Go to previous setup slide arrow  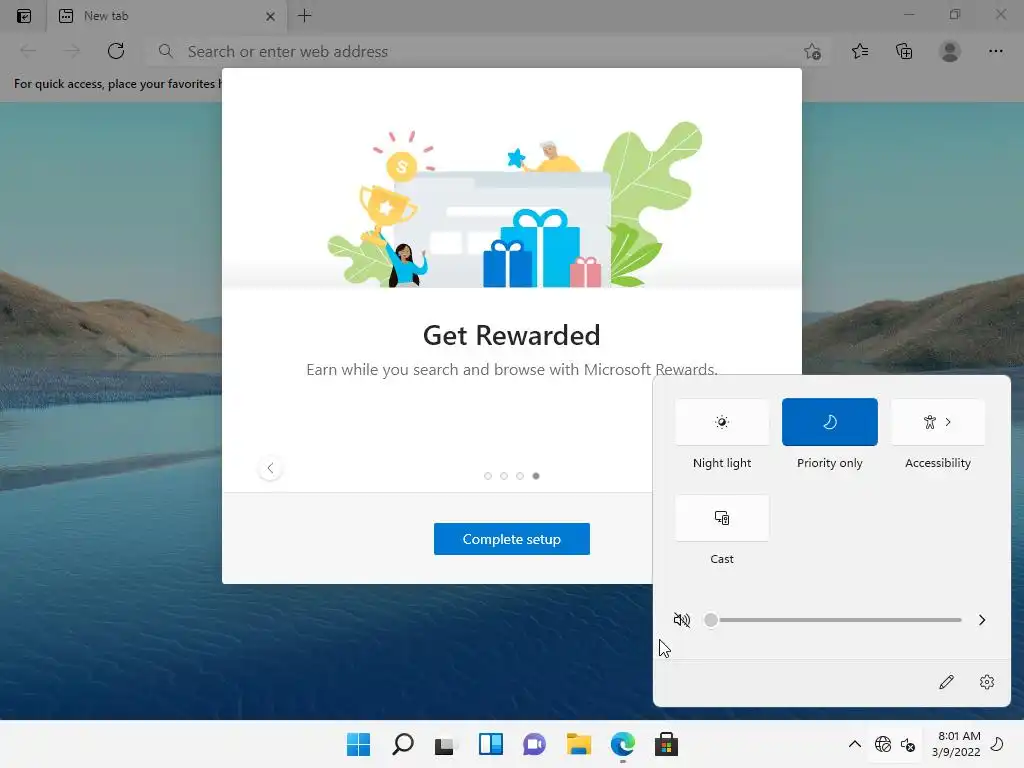click(x=270, y=468)
